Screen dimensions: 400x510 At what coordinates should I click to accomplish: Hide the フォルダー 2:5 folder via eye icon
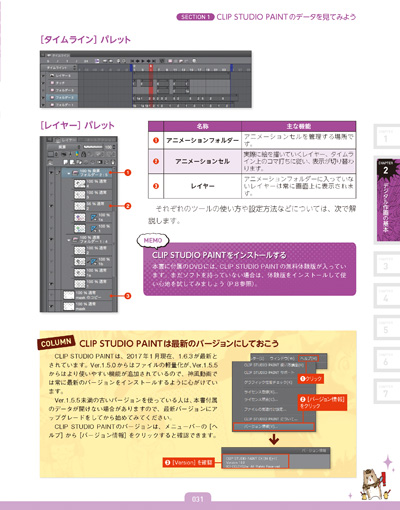point(51,173)
